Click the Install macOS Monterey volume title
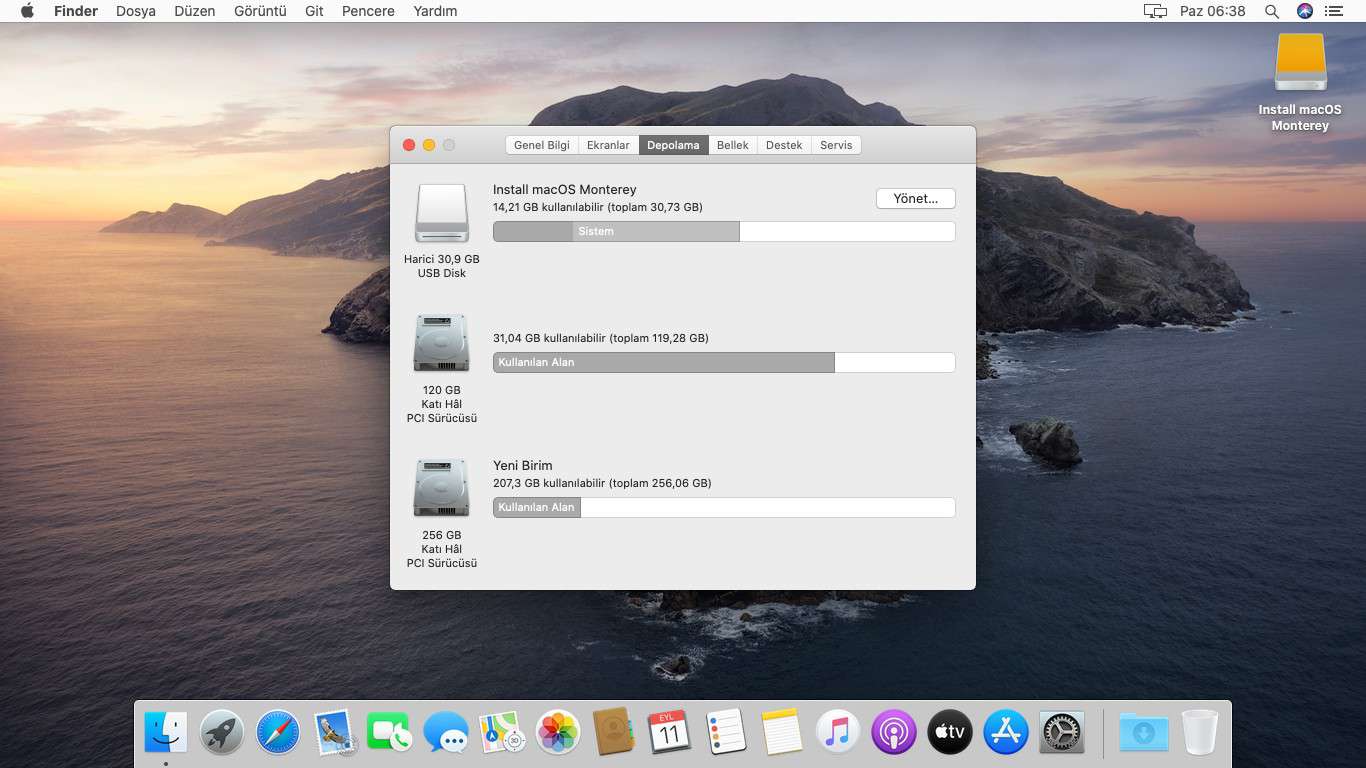 pos(565,190)
